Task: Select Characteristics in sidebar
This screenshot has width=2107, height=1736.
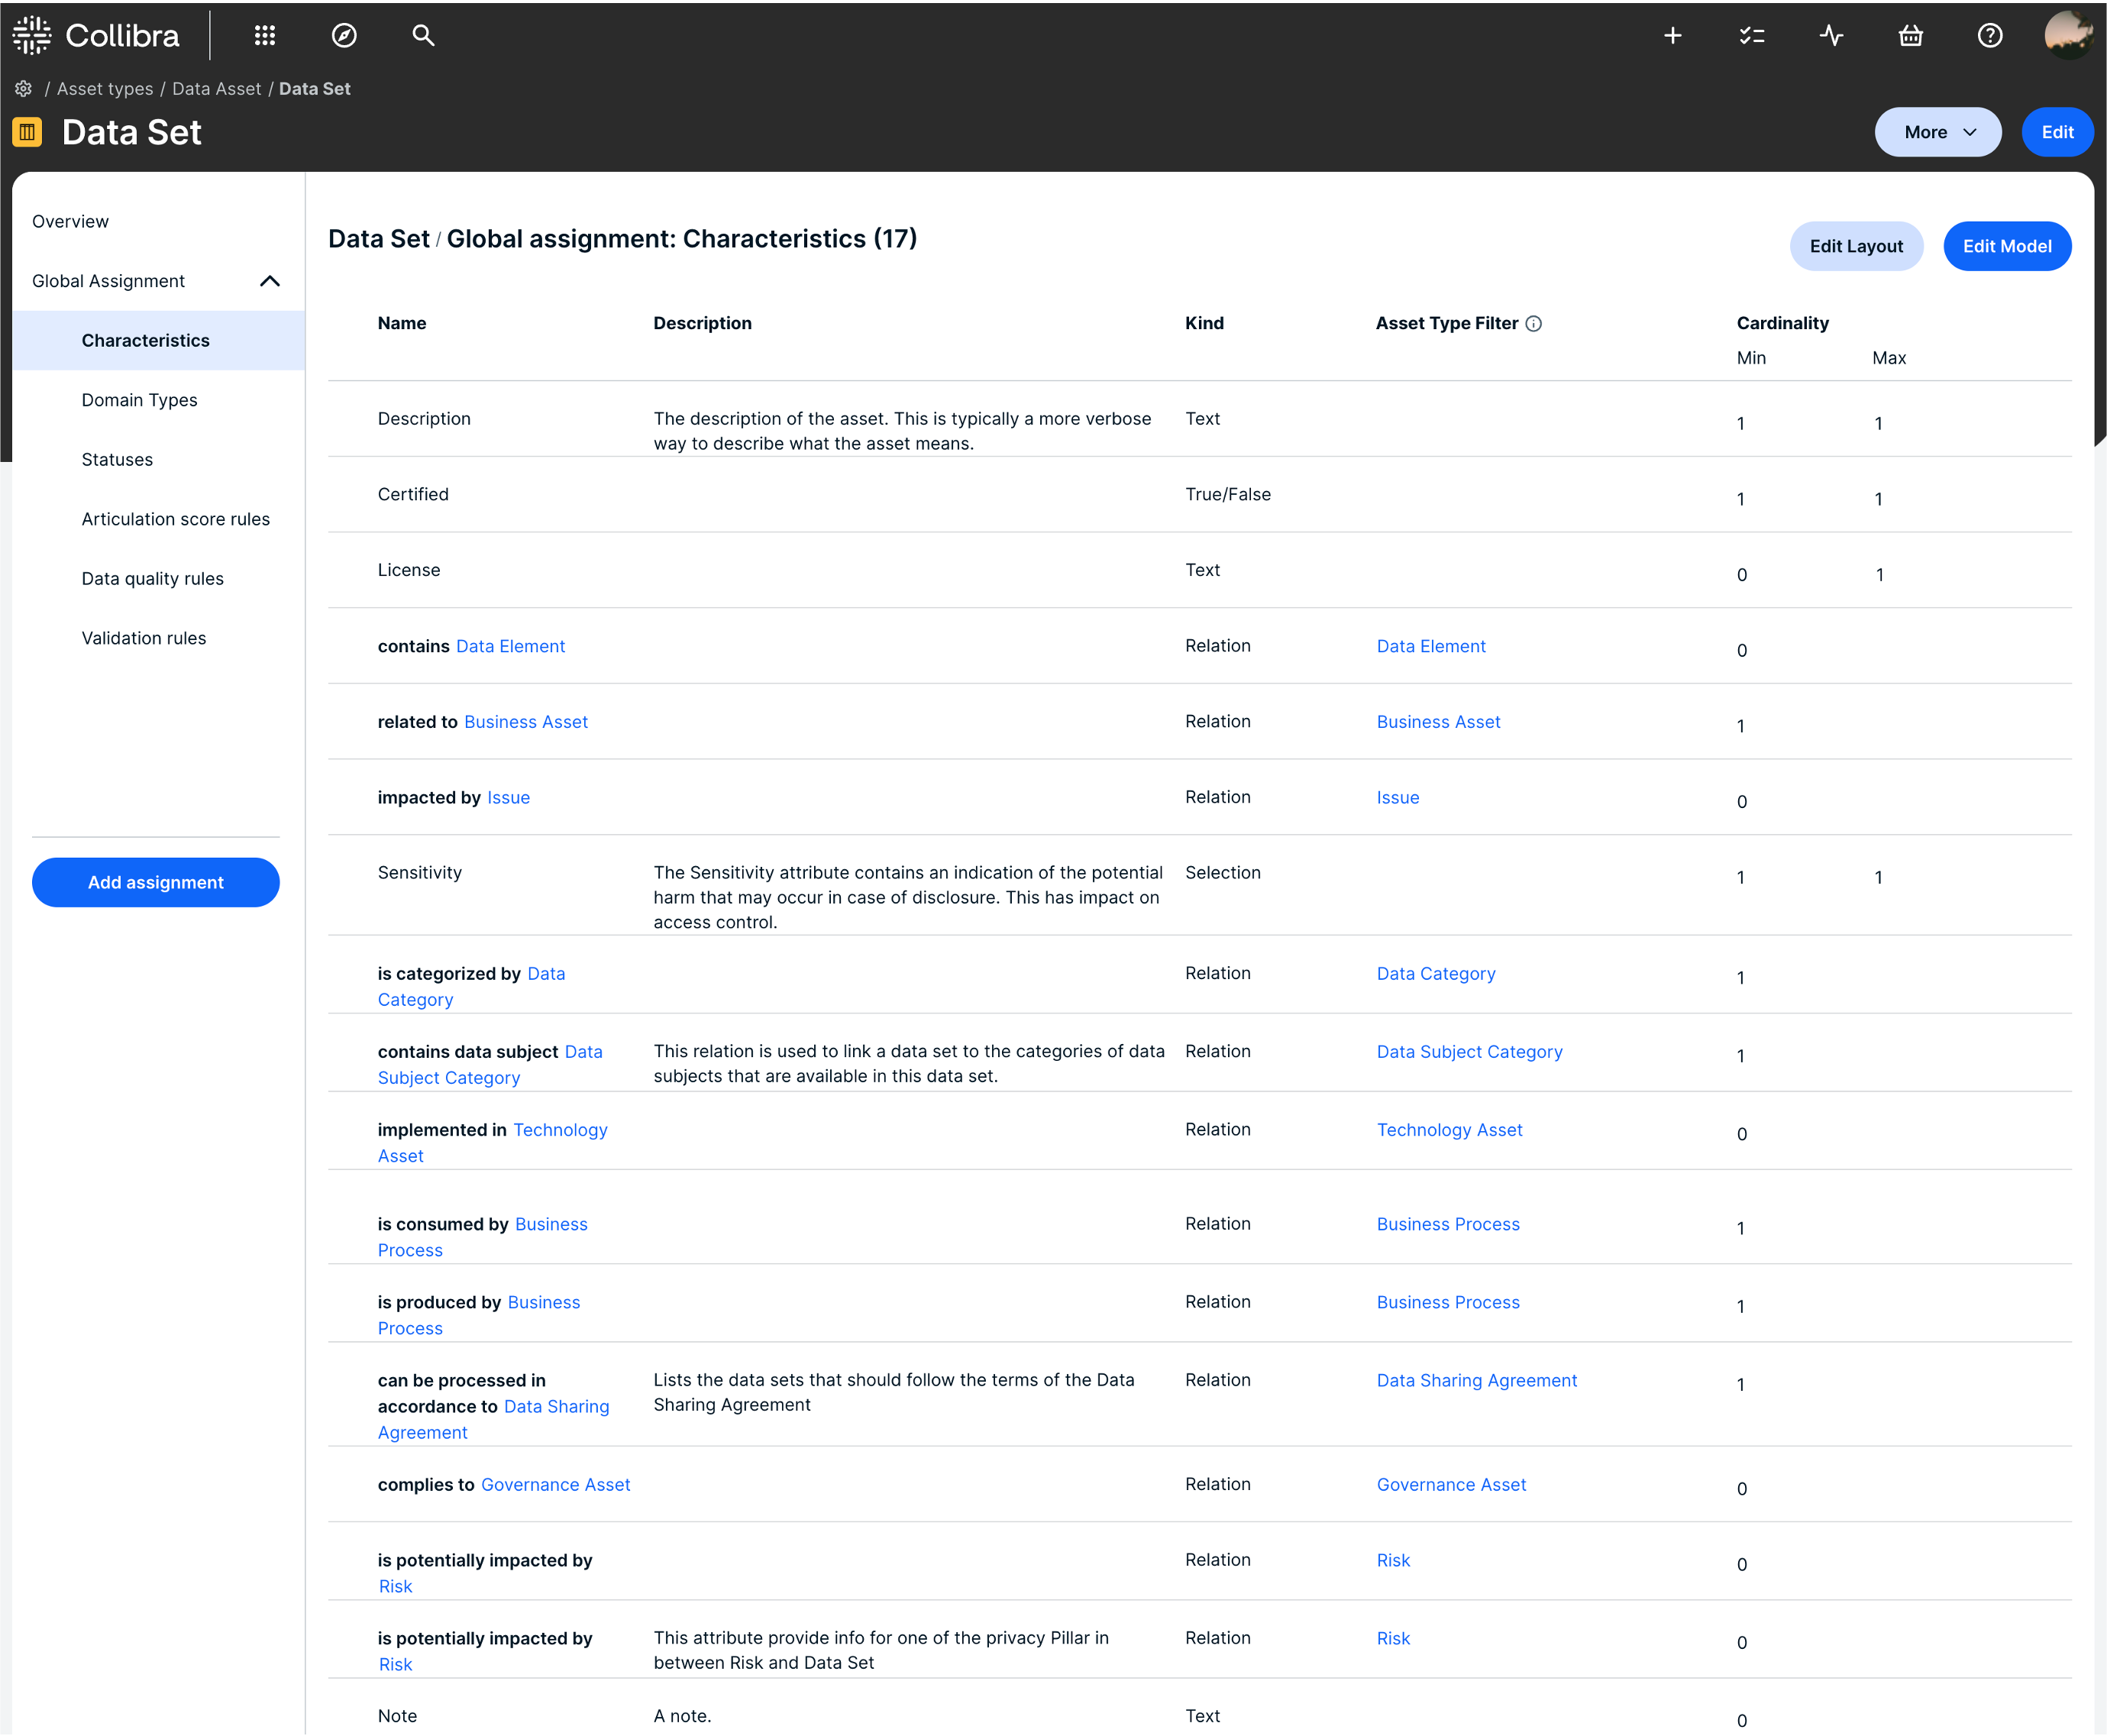Action: (x=159, y=341)
